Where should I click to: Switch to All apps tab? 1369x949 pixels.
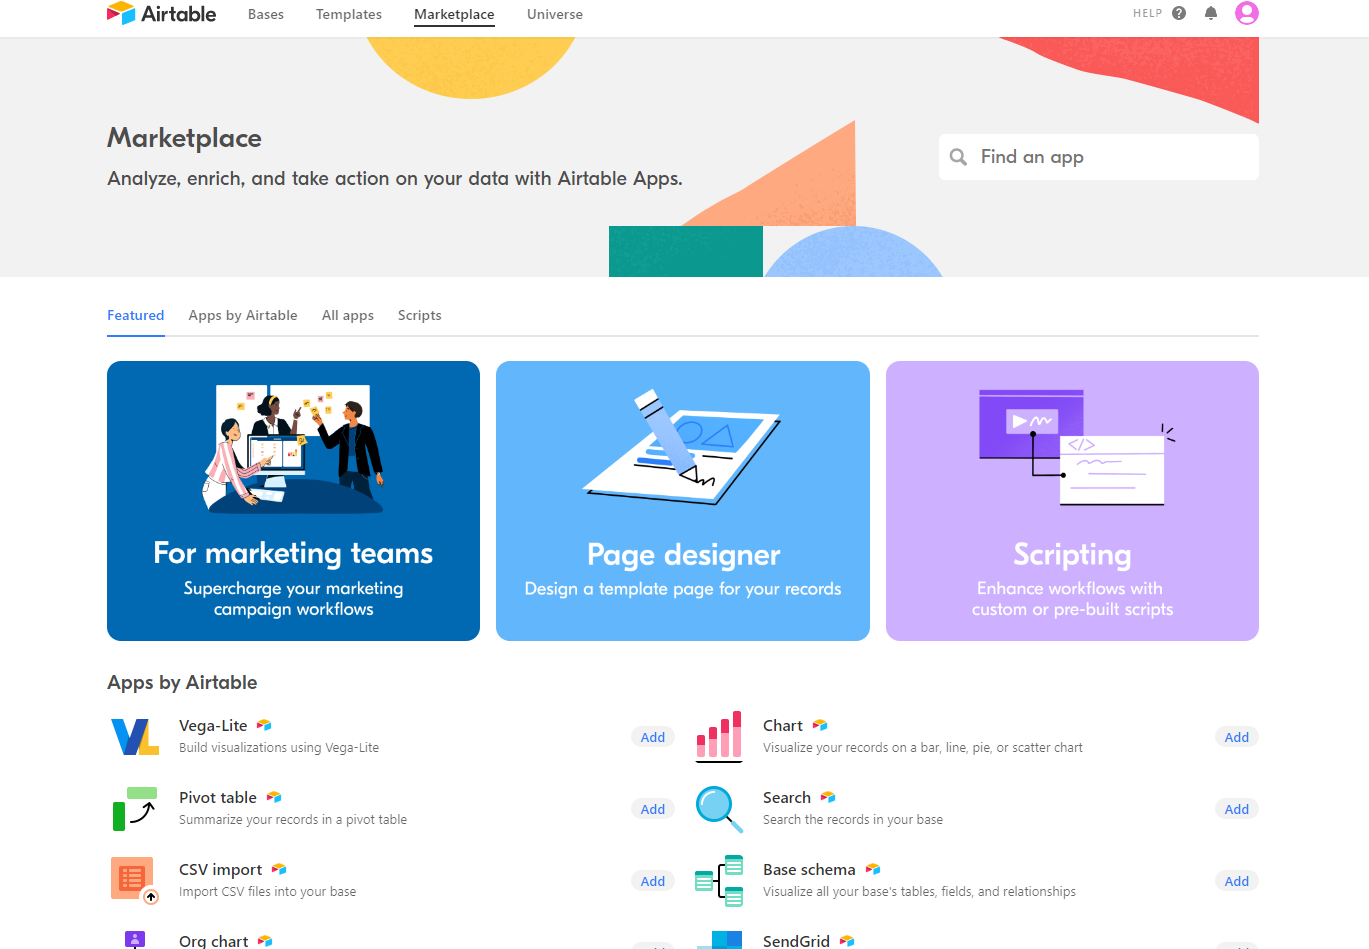[348, 315]
